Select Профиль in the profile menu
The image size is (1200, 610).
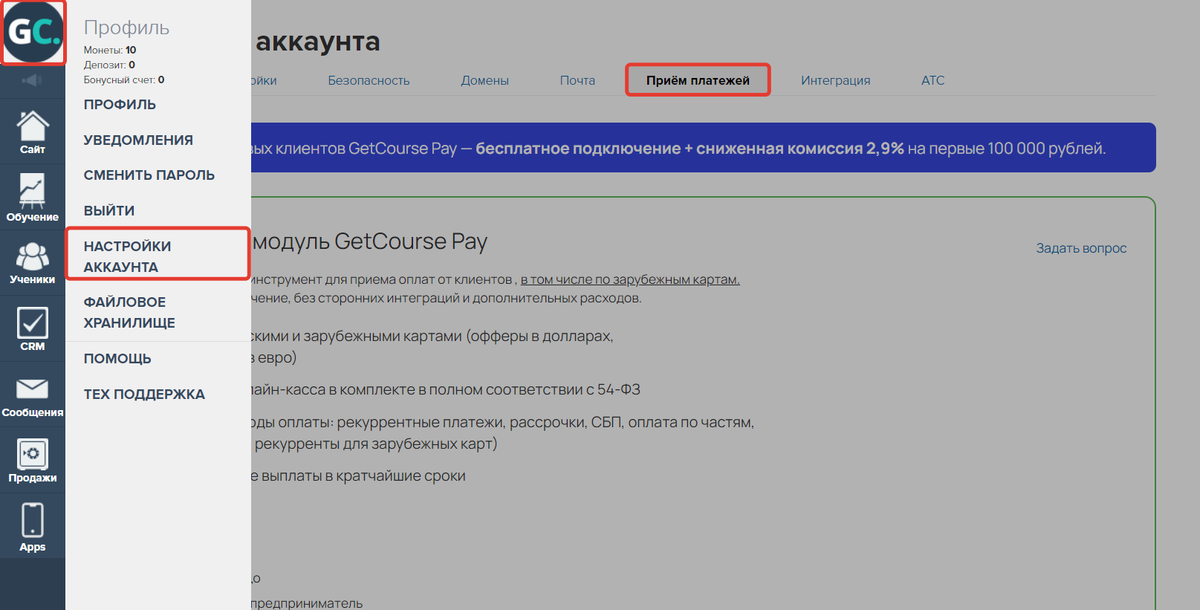click(x=120, y=104)
